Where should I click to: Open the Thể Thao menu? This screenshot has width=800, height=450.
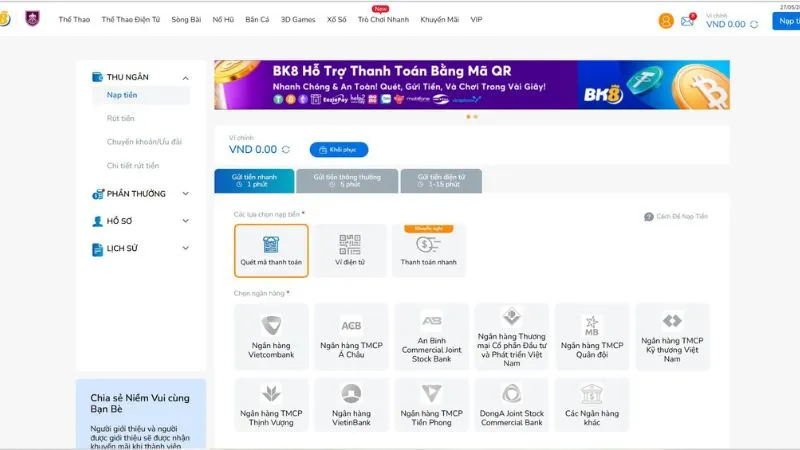[74, 19]
